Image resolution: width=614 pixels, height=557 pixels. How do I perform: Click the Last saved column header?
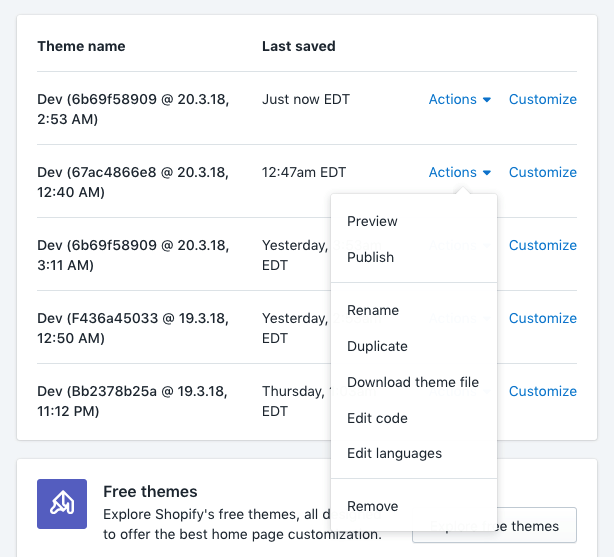tap(299, 46)
